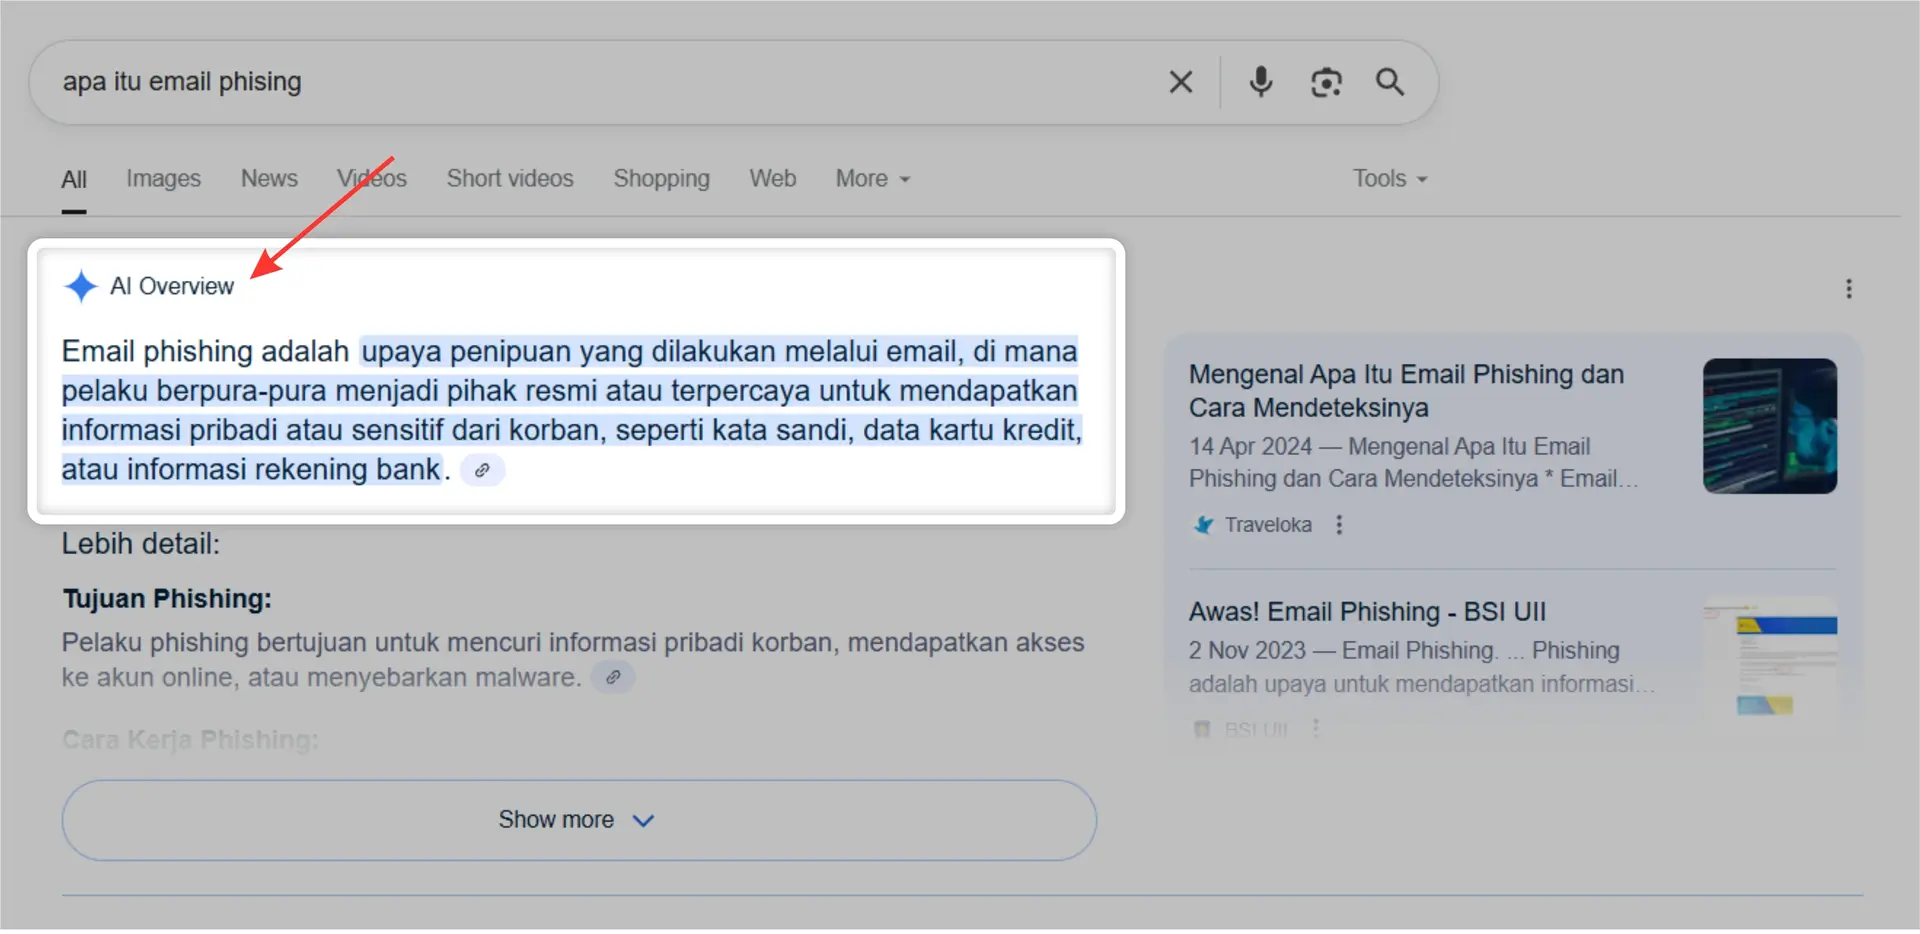Open Google Lens image search icon
This screenshot has width=1920, height=934.
1326,82
